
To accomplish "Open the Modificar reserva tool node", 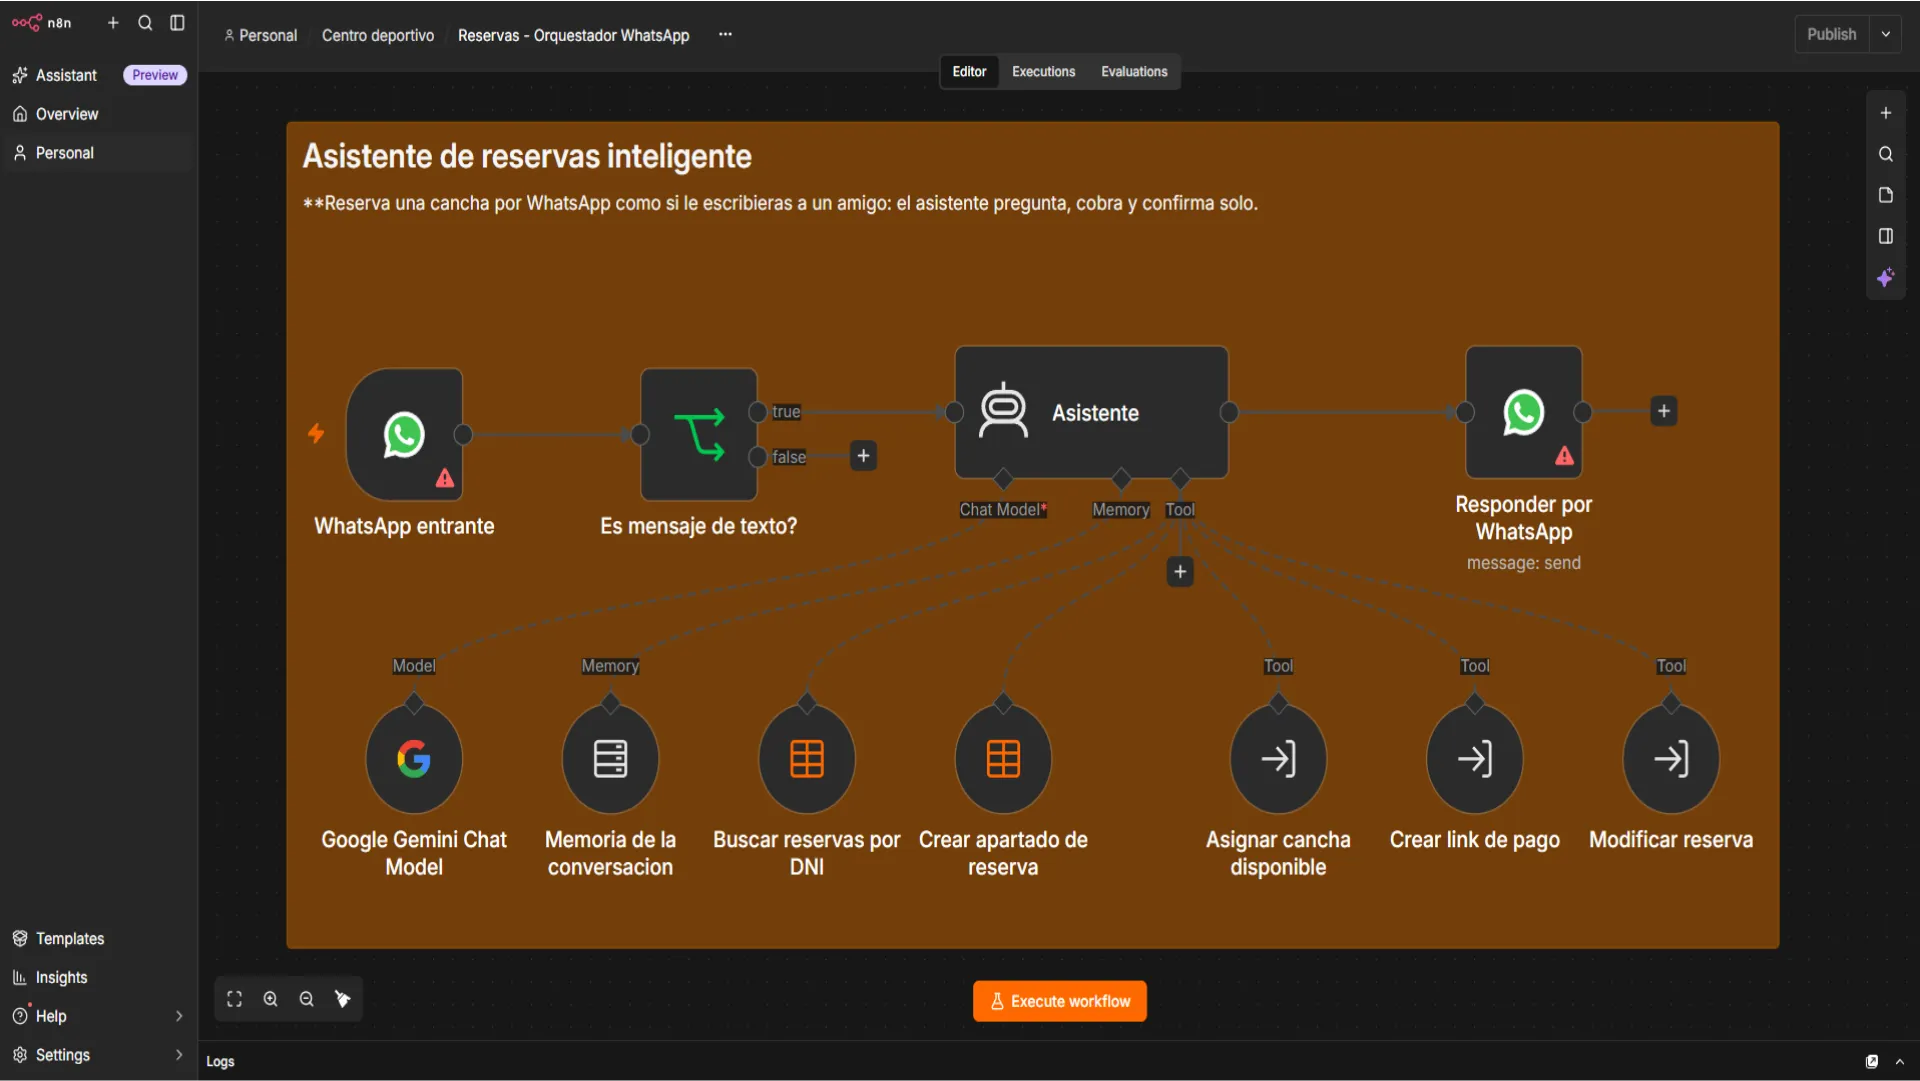I will 1671,759.
